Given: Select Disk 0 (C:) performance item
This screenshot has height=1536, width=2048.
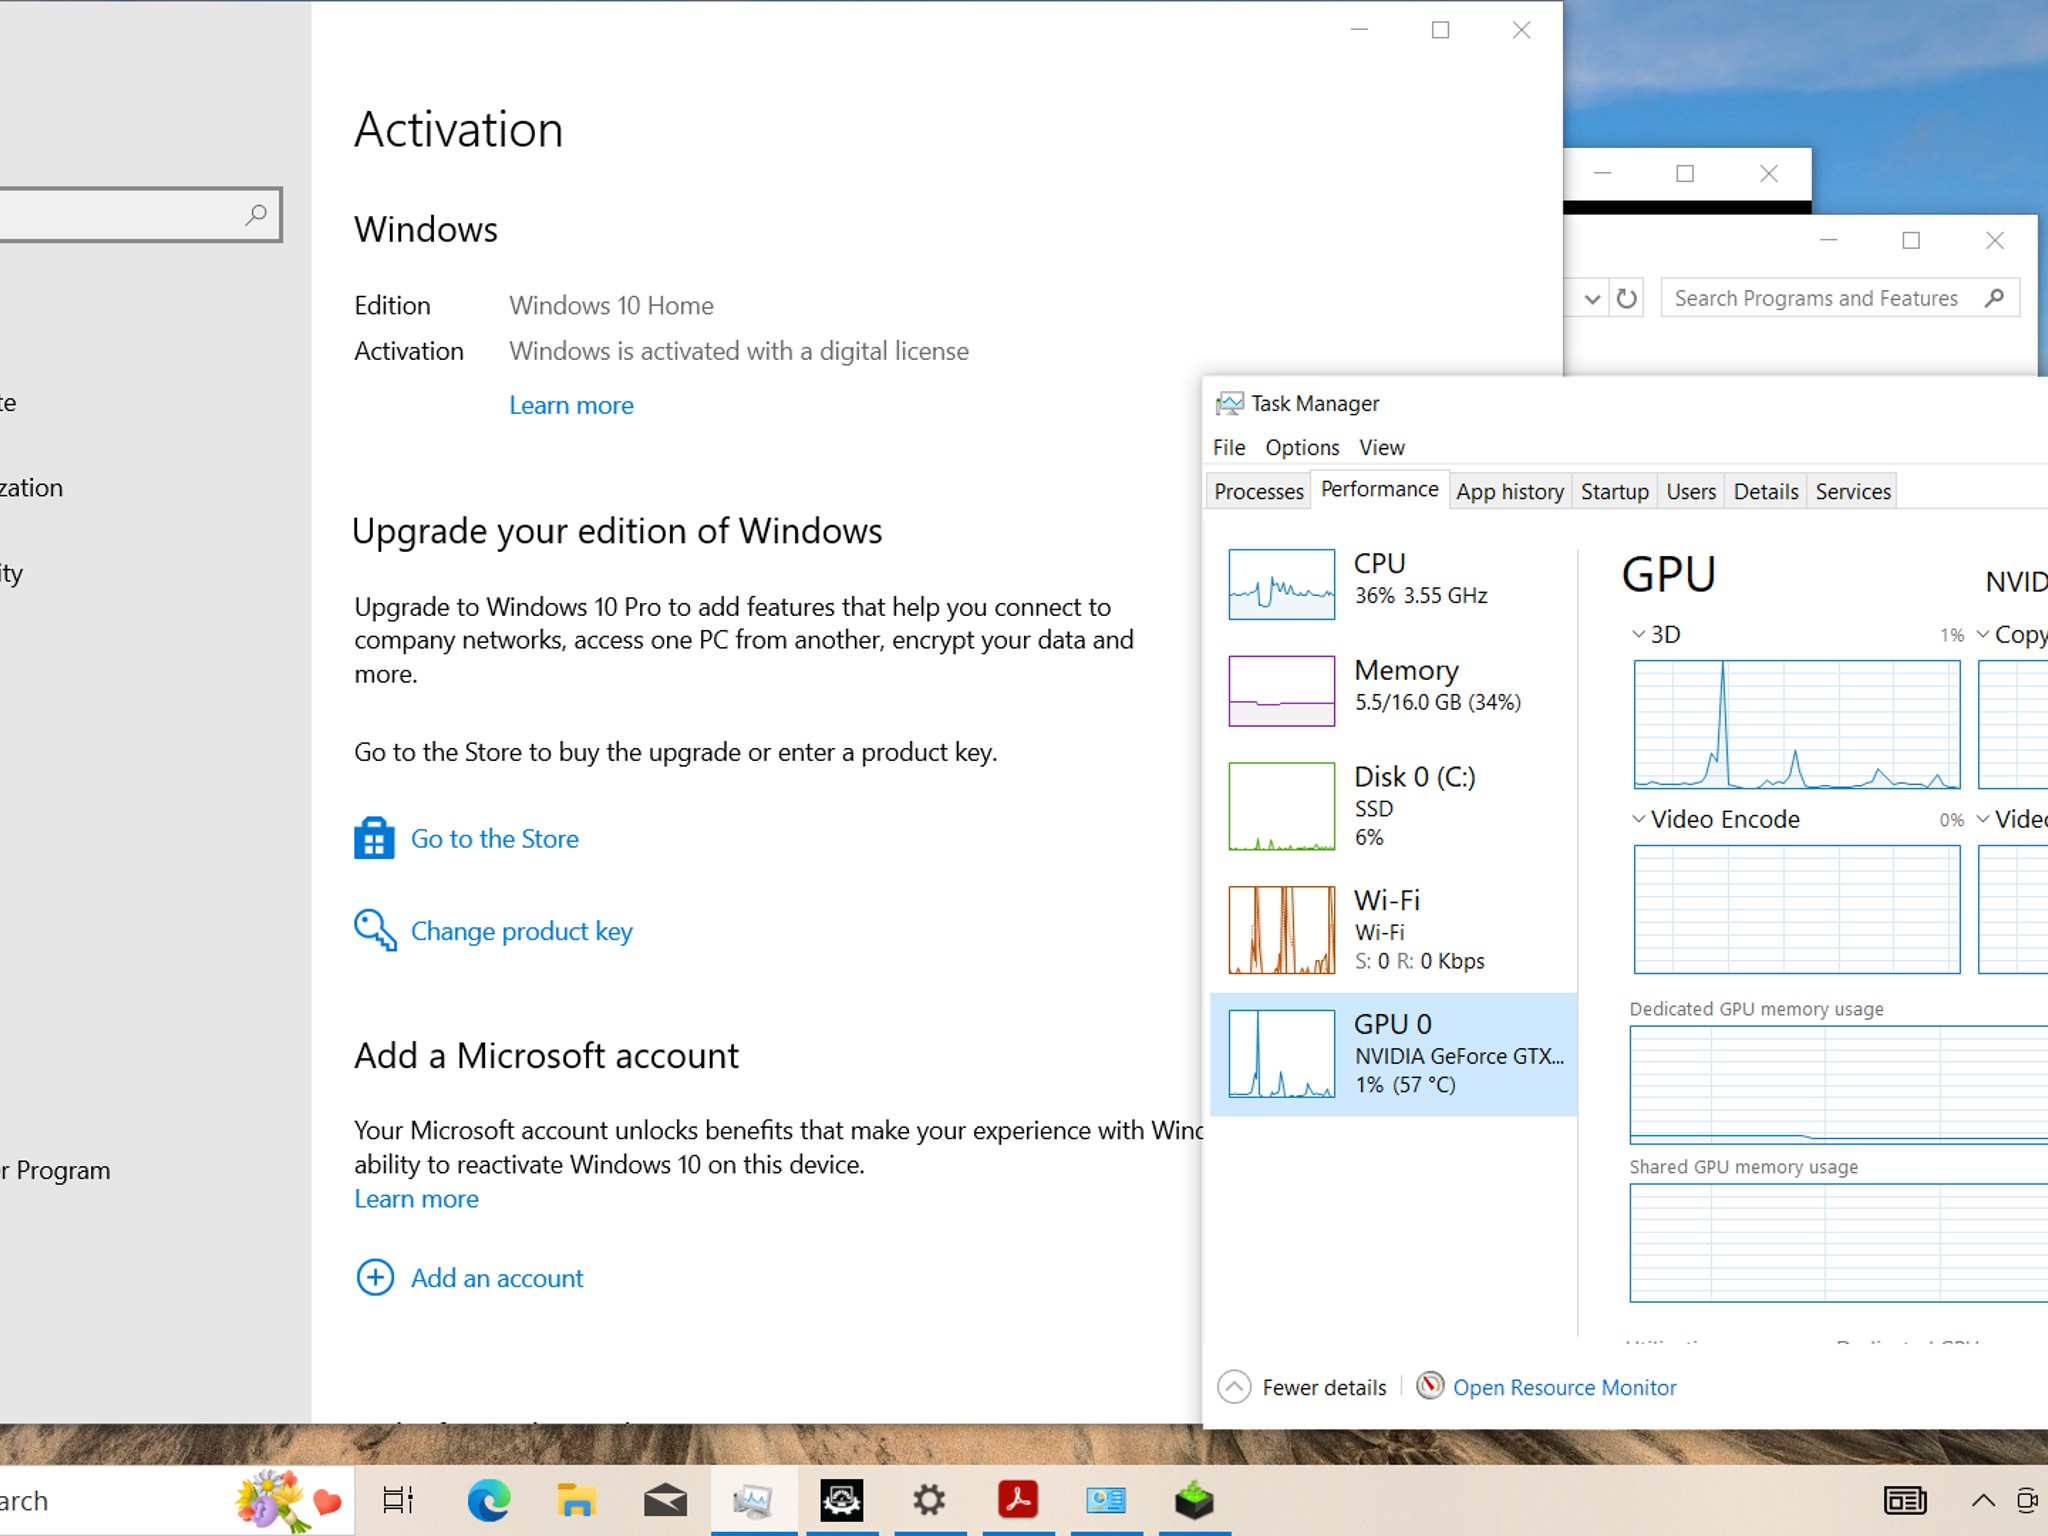Looking at the screenshot, I should (x=1394, y=806).
